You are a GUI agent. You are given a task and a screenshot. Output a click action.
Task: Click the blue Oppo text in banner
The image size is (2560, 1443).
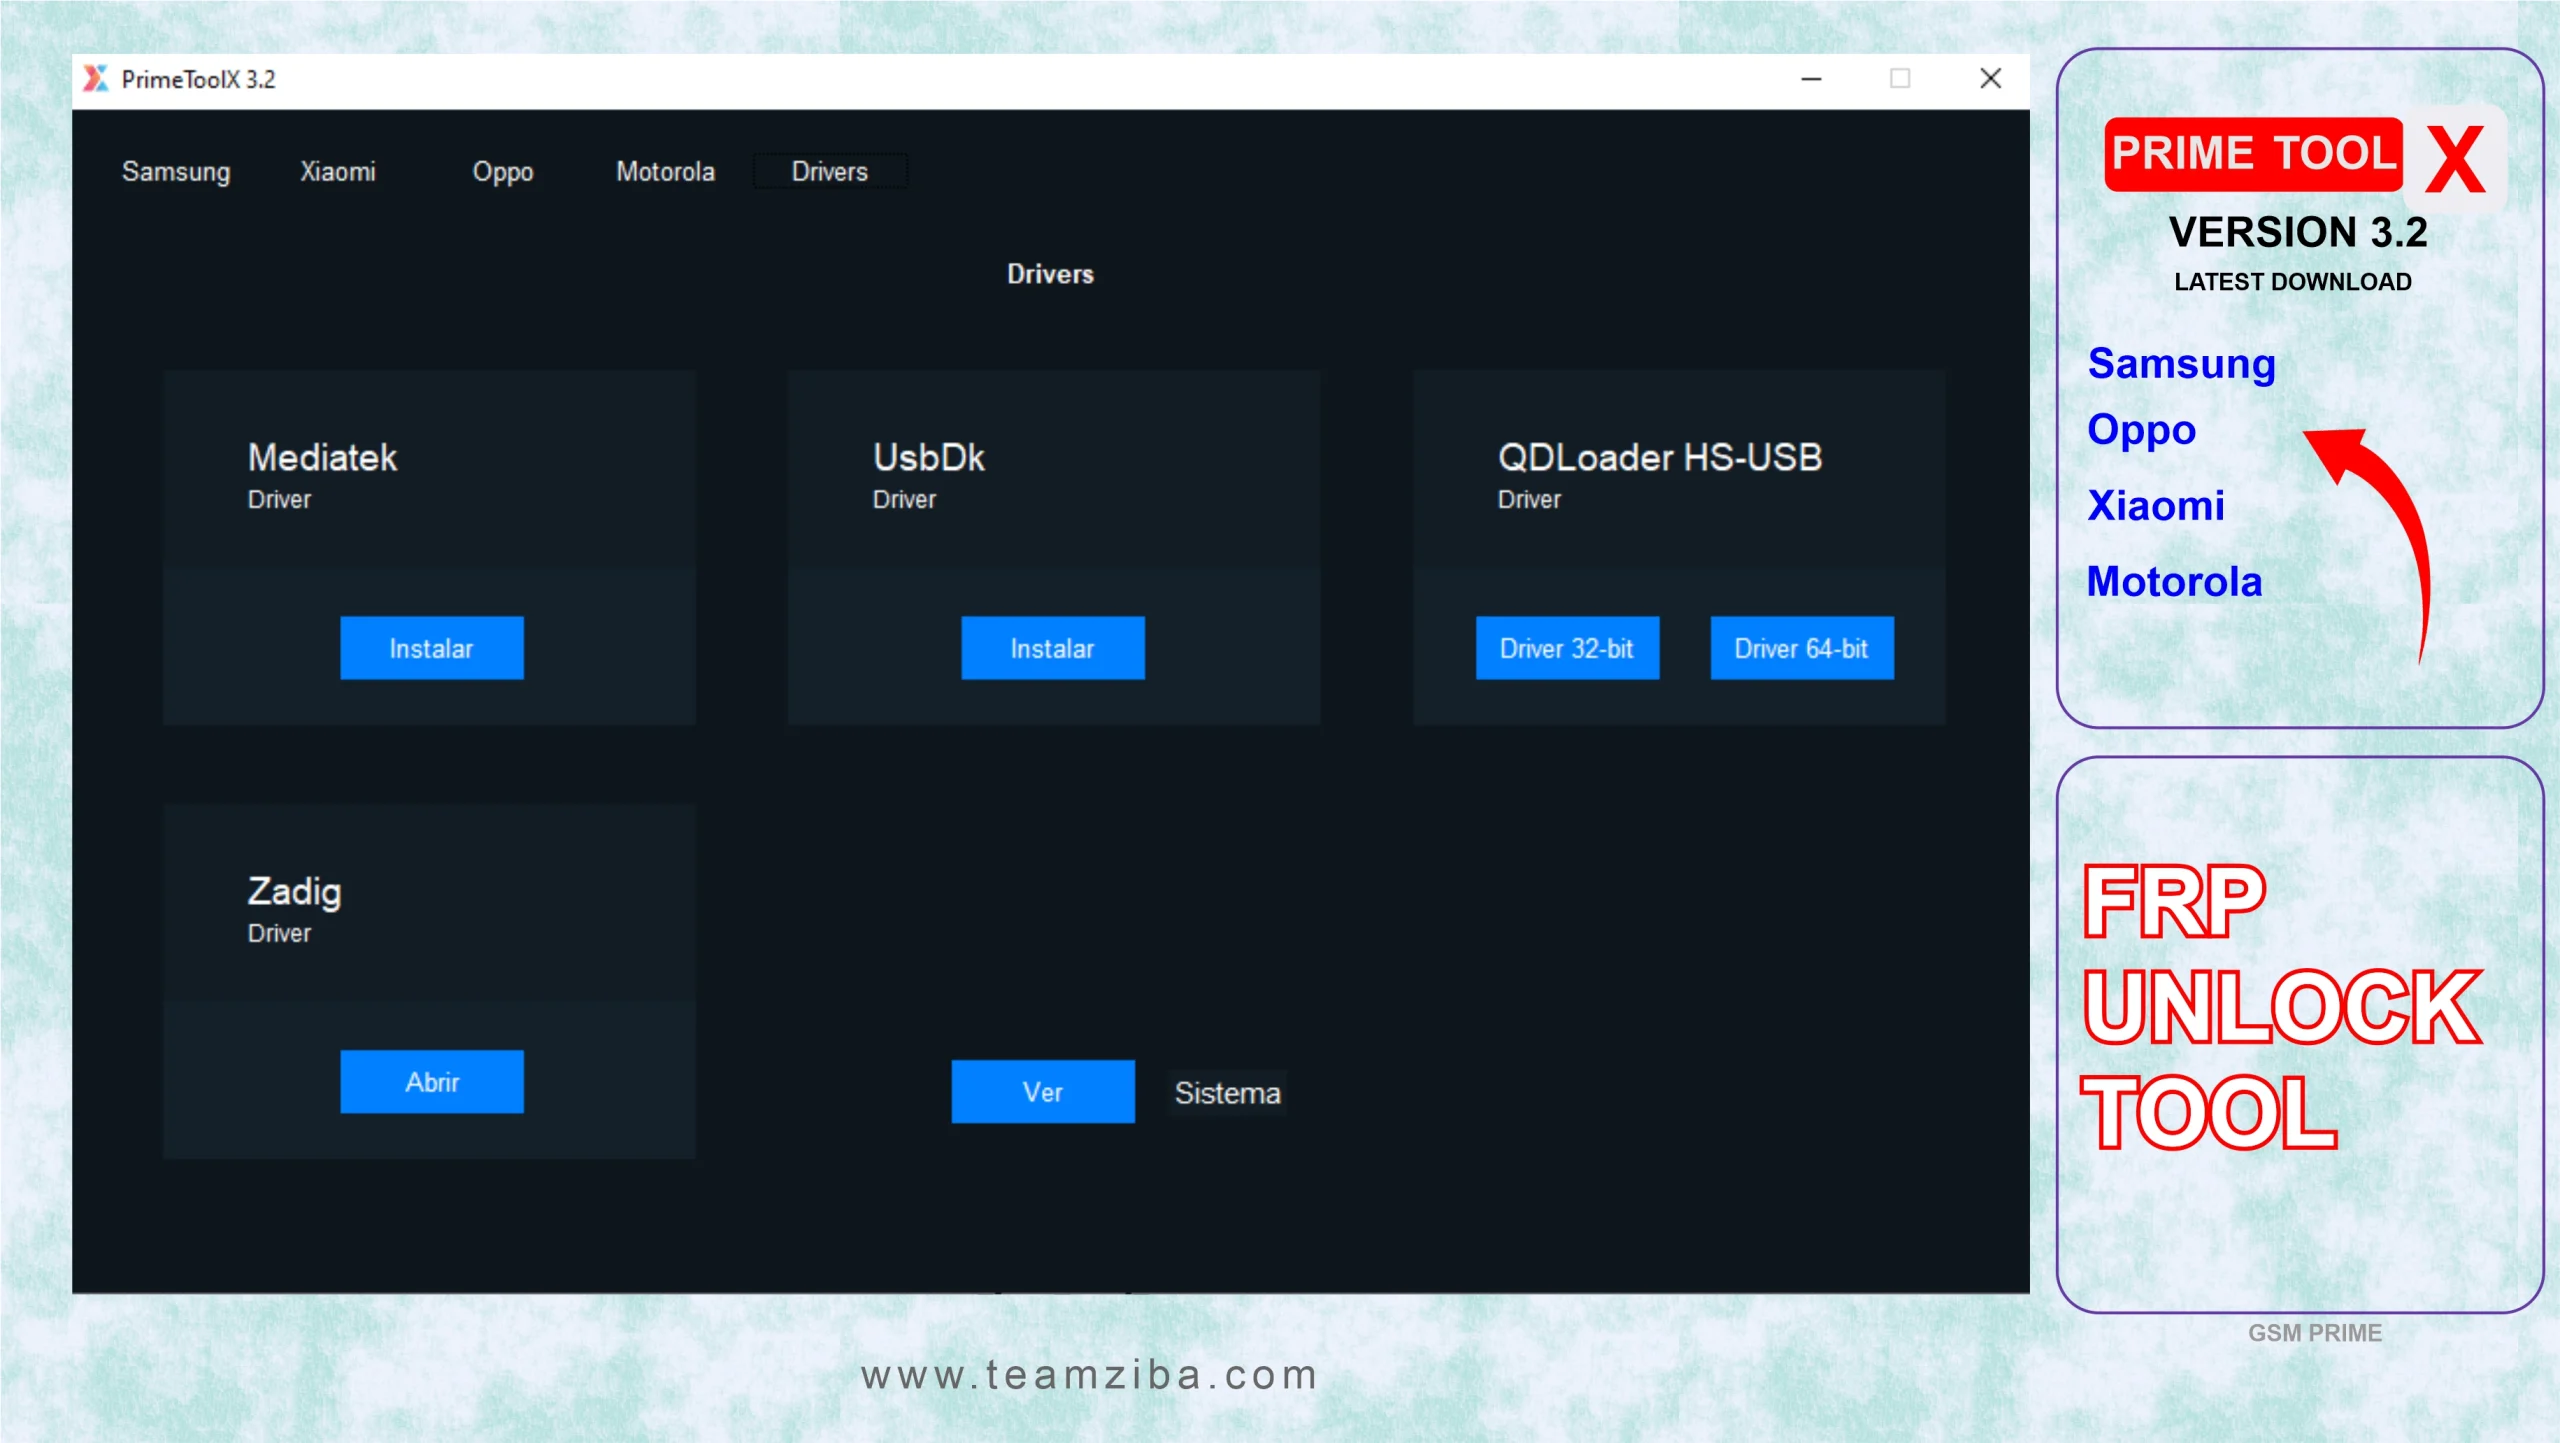2142,430
